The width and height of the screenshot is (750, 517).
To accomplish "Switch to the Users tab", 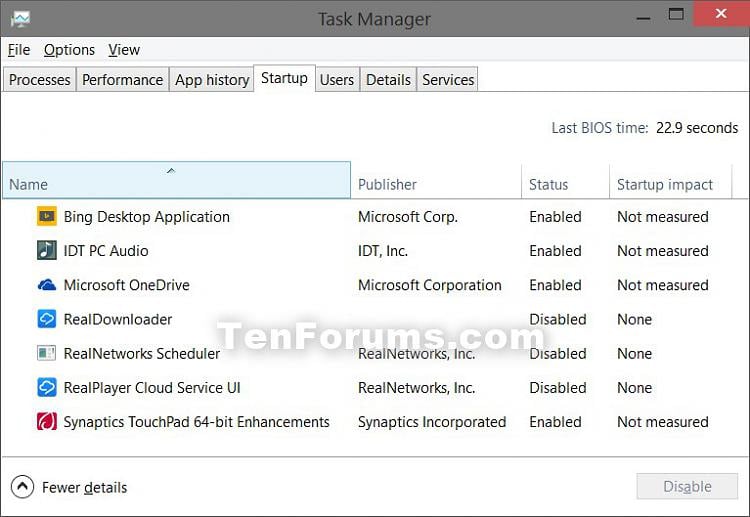I will pyautogui.click(x=337, y=79).
